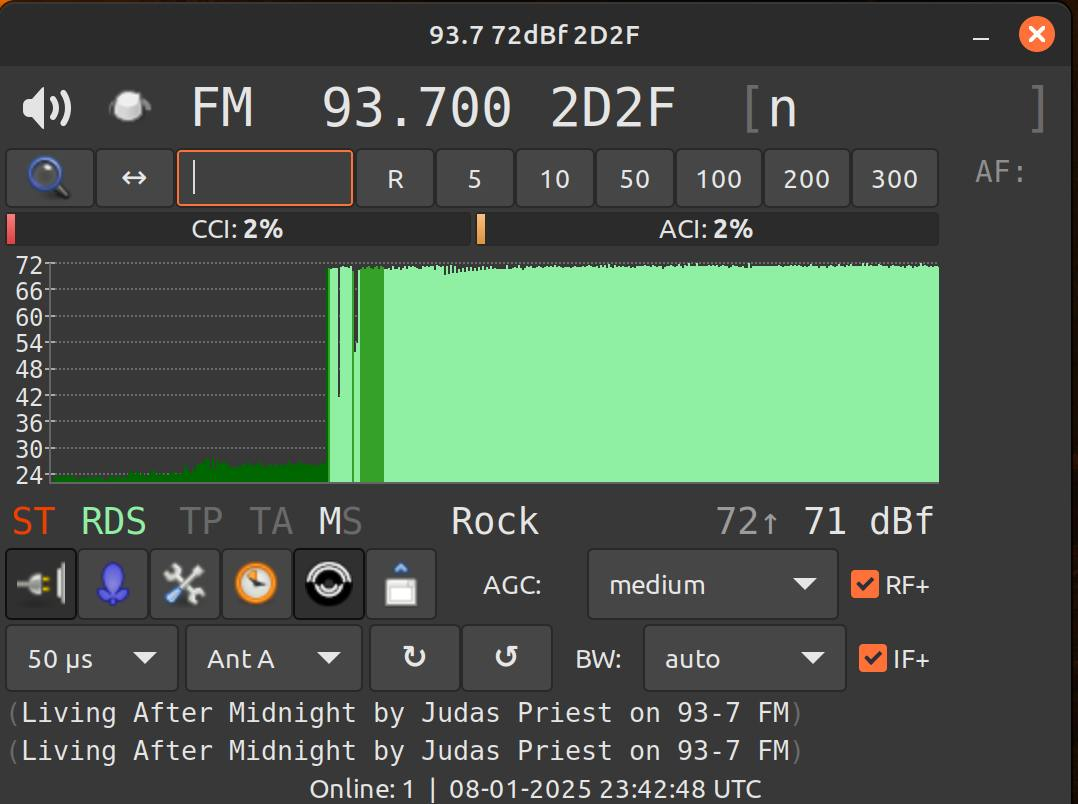Toggle the ST stereo indicator
Viewport: 1078px width, 804px height.
click(x=33, y=521)
